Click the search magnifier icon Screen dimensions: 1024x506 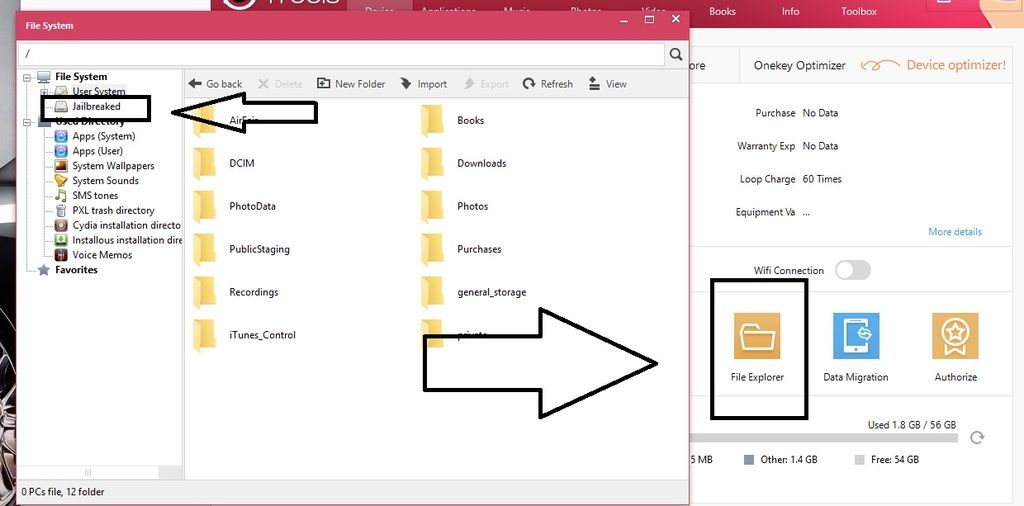pos(677,54)
